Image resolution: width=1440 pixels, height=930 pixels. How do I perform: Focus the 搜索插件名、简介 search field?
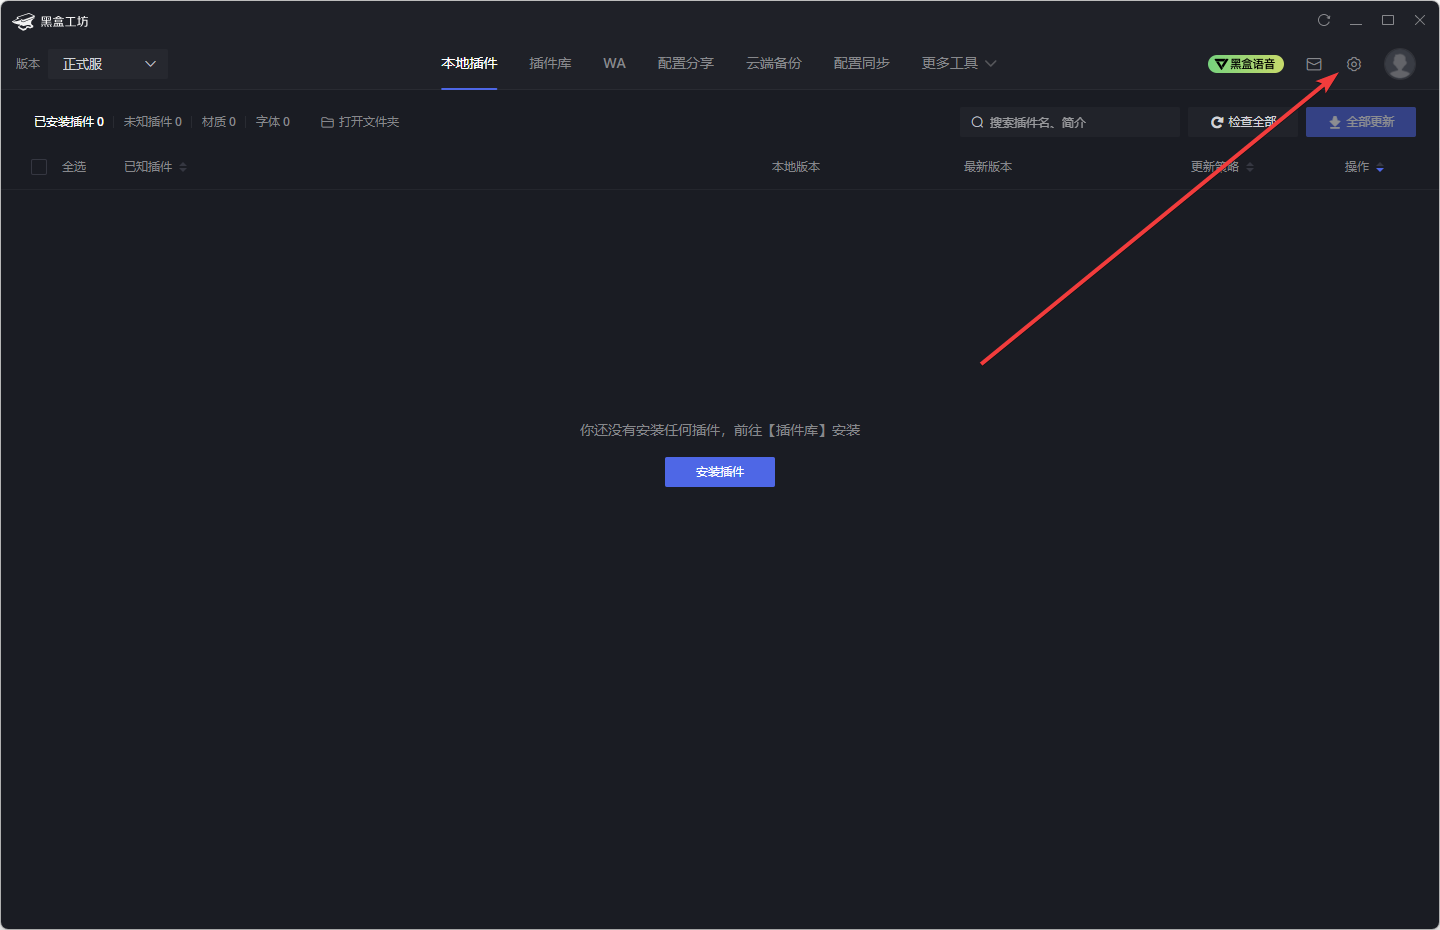(x=1070, y=122)
